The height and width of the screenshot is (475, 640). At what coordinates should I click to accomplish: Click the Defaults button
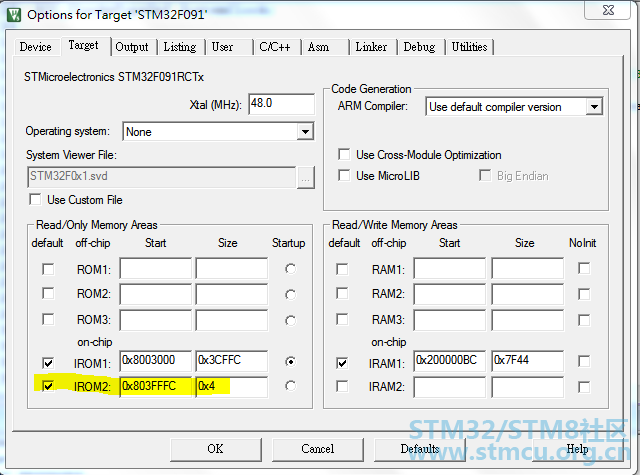pyautogui.click(x=420, y=449)
